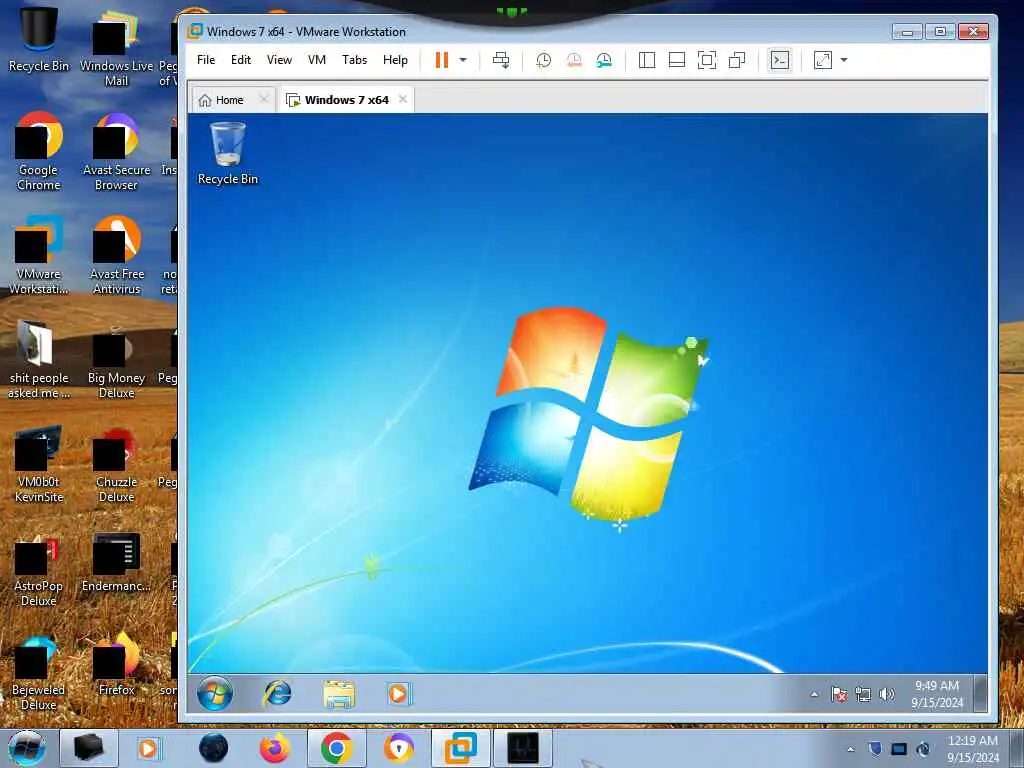Close the Home tab

(x=263, y=99)
